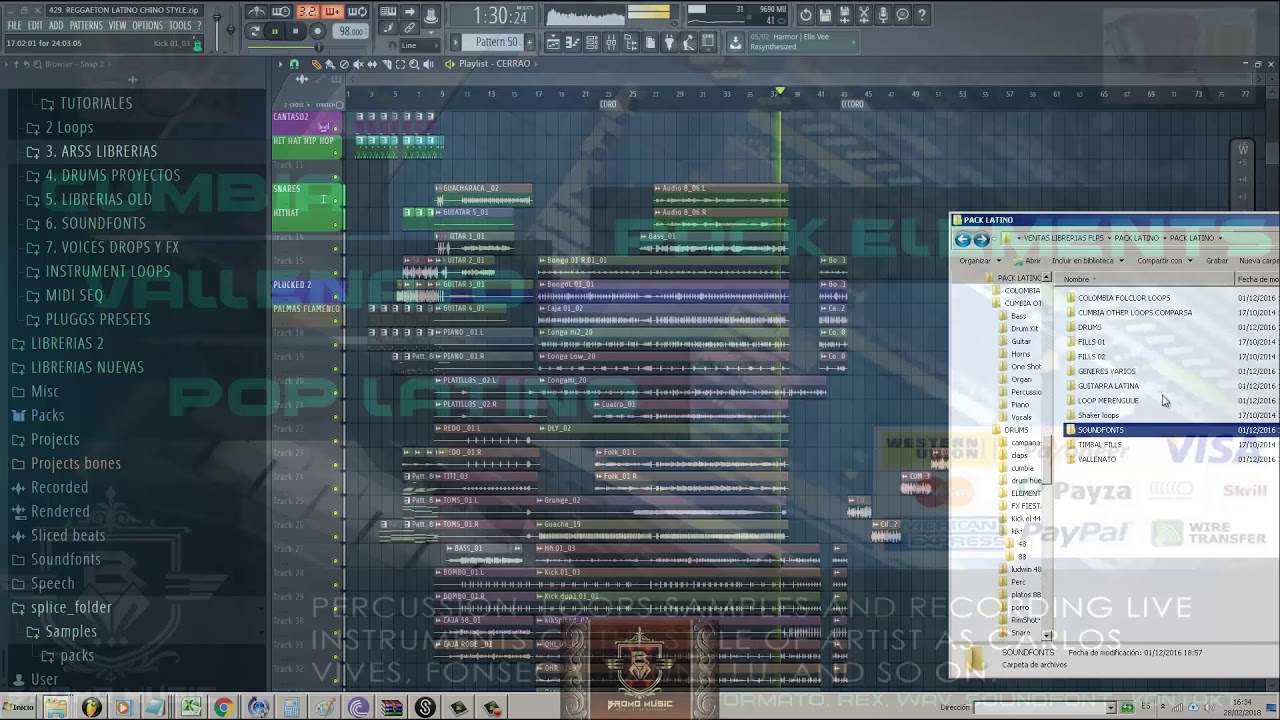This screenshot has height=720, width=1280.
Task: Click the render audio file icon
Action: 845,15
